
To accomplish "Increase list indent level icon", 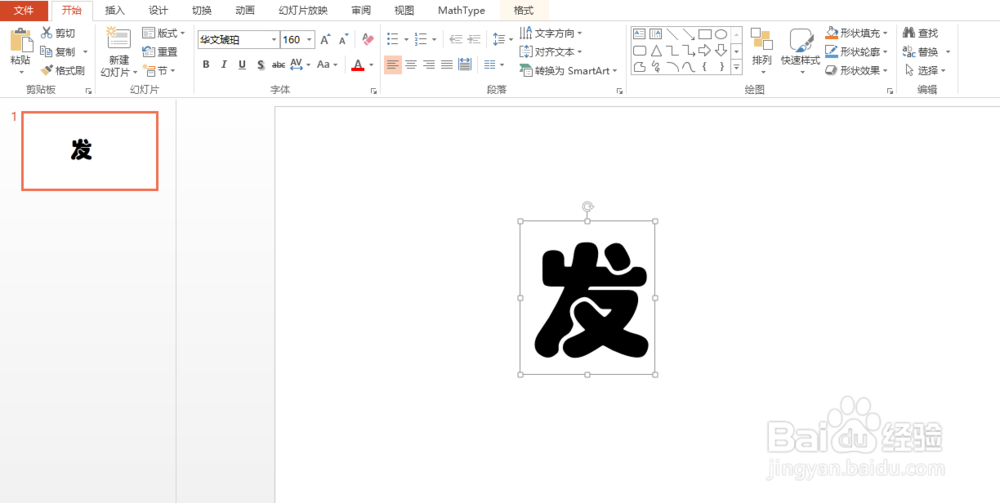I will pos(474,40).
